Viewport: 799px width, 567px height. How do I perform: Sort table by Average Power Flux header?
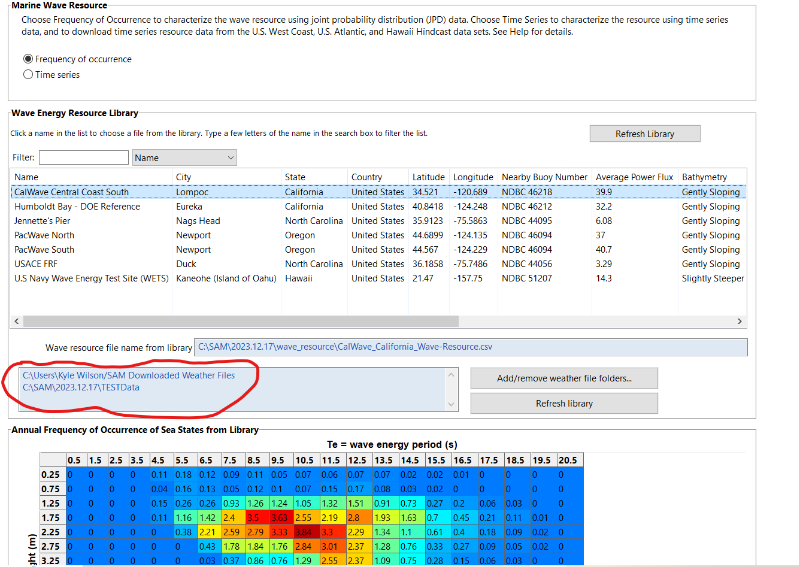[x=633, y=177]
